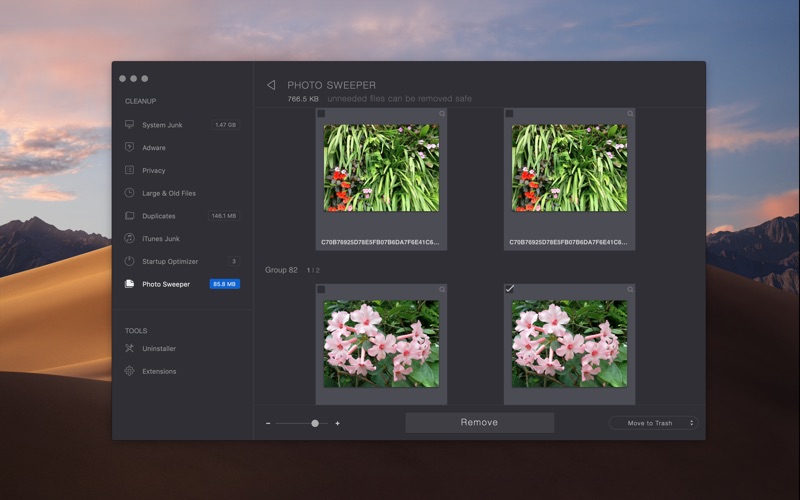
Task: Click the Remove button
Action: coord(480,422)
